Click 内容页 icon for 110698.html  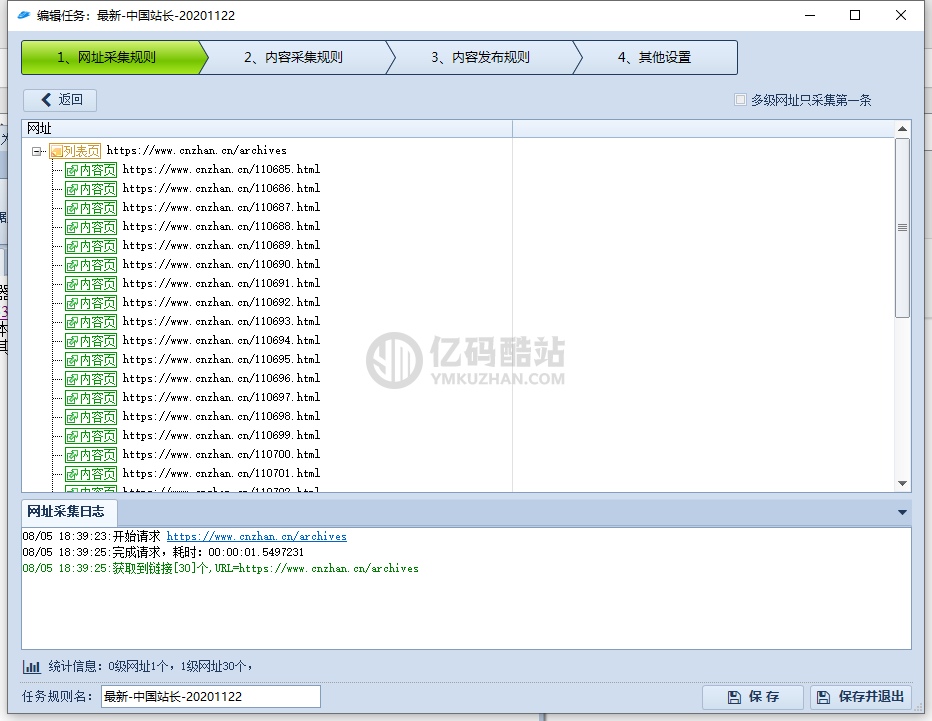point(91,417)
